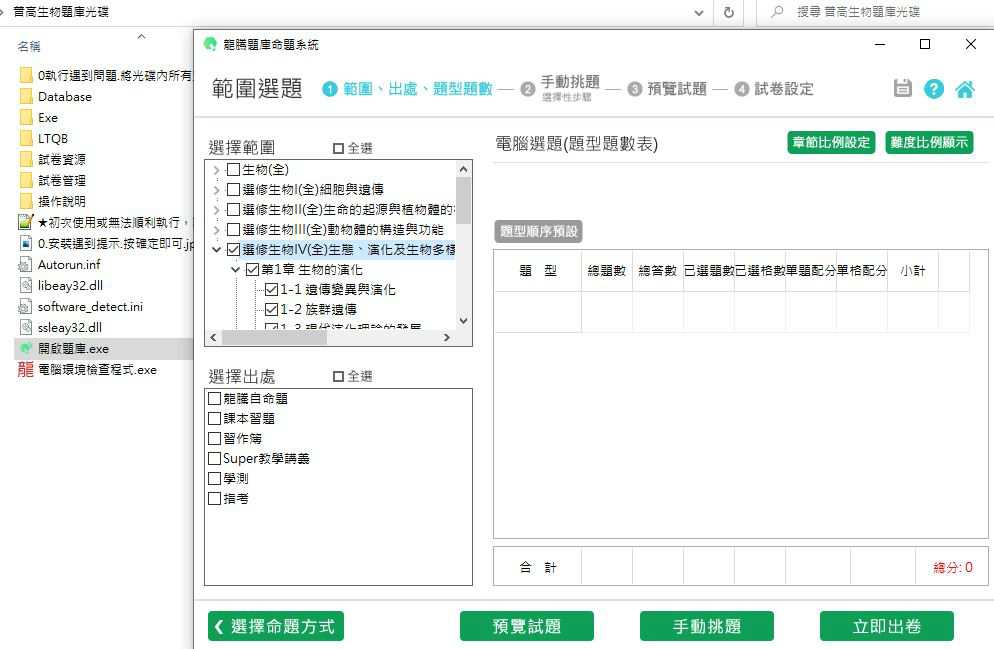Select the Exe folder icon

[26, 117]
